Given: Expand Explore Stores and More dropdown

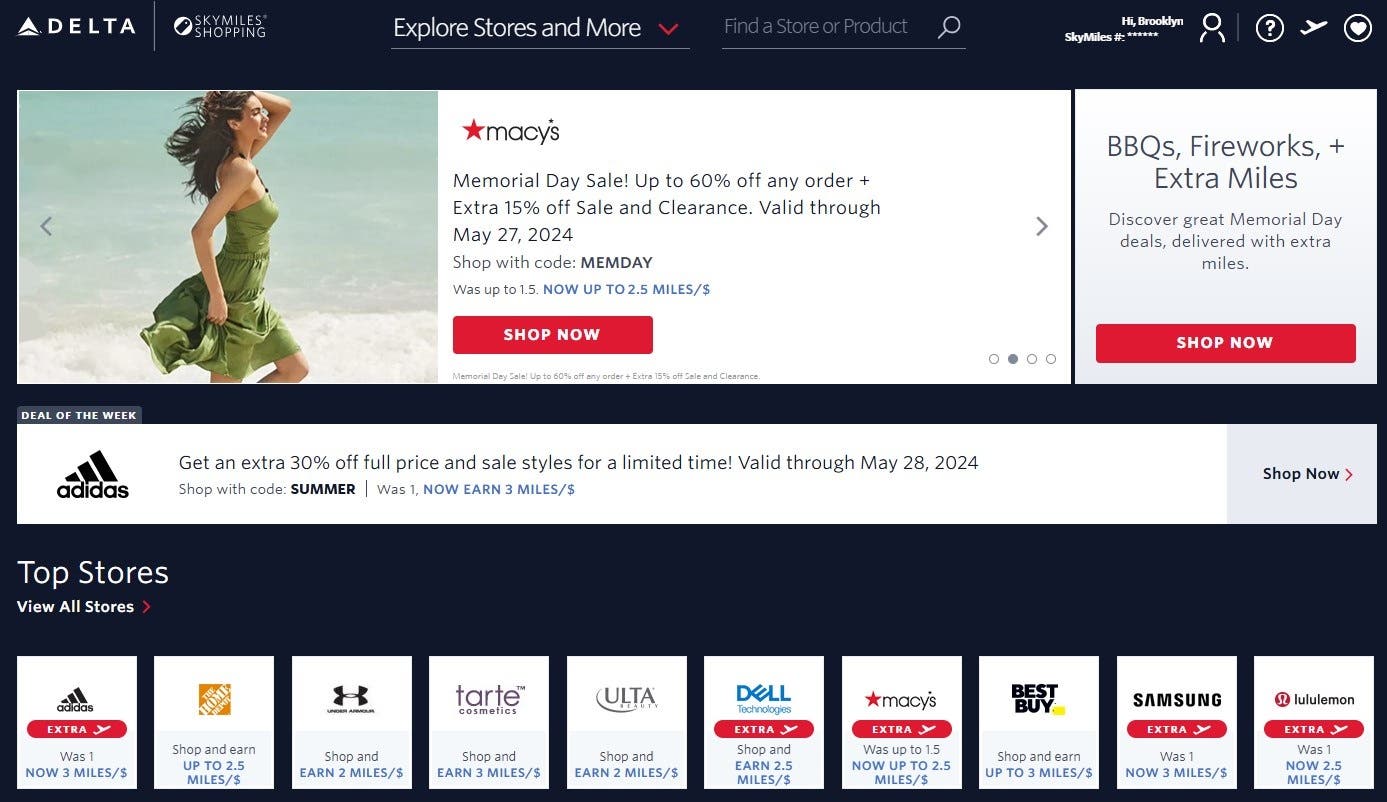Looking at the screenshot, I should [x=540, y=28].
